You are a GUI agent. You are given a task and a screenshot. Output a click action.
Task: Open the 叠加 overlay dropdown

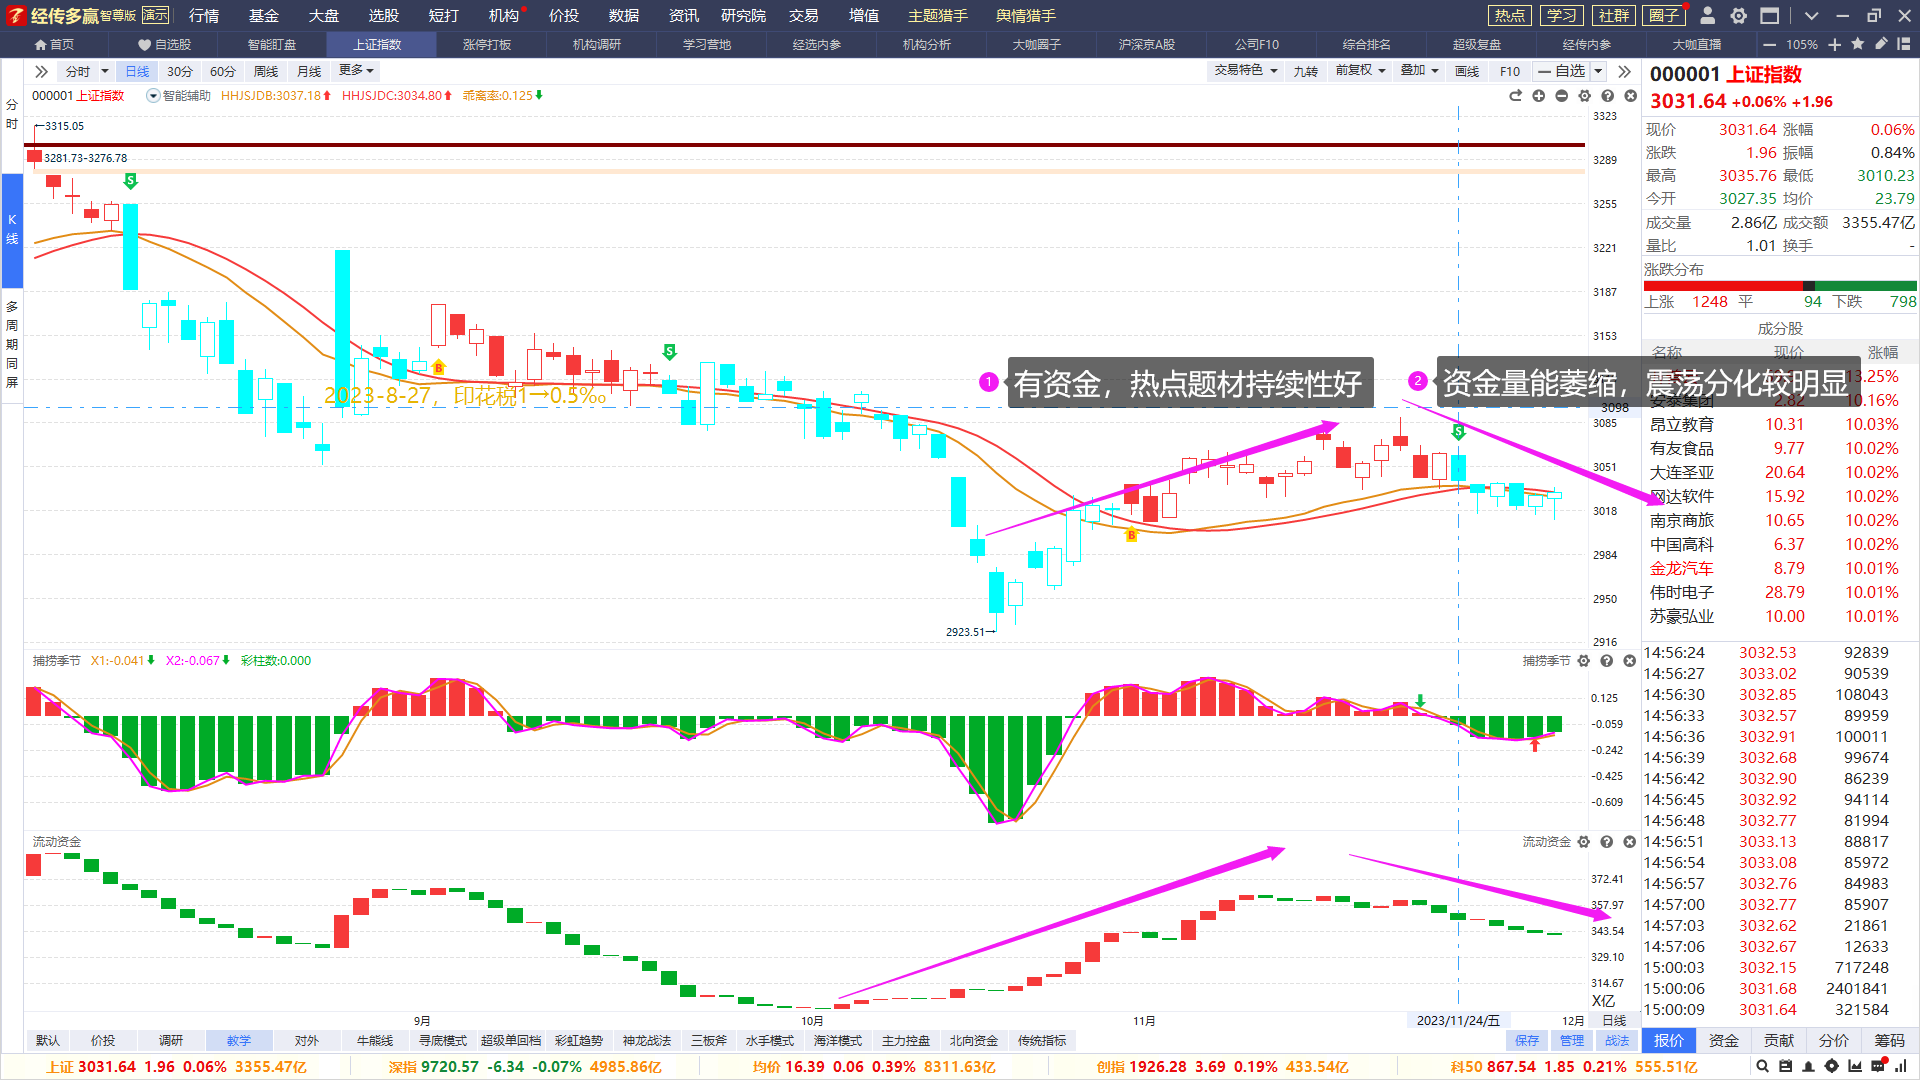tap(1419, 71)
